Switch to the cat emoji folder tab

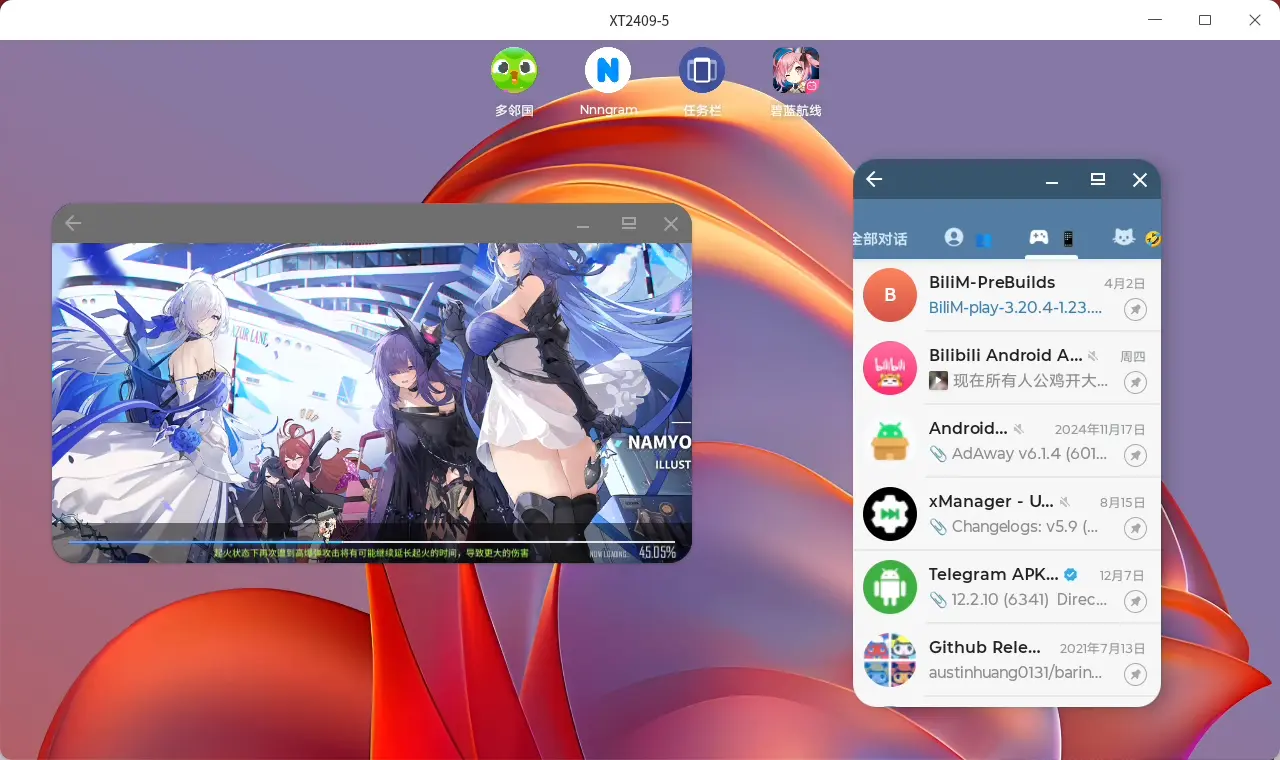pyautogui.click(x=1136, y=238)
